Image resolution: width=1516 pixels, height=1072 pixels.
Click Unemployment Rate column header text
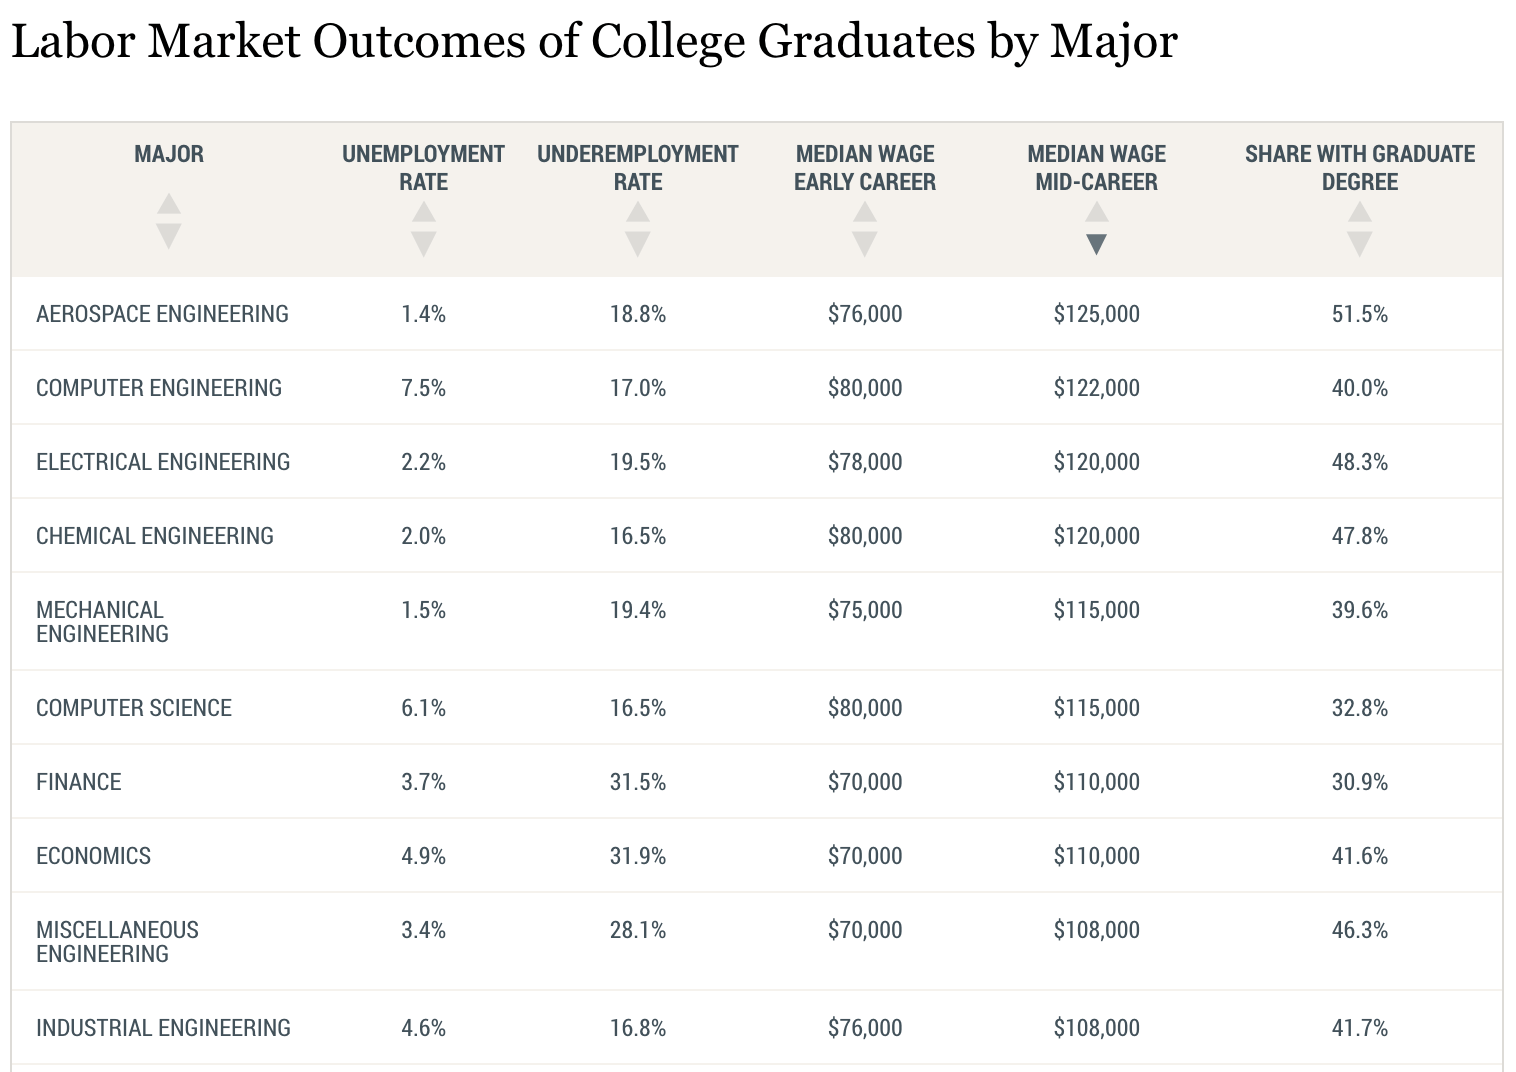[423, 168]
